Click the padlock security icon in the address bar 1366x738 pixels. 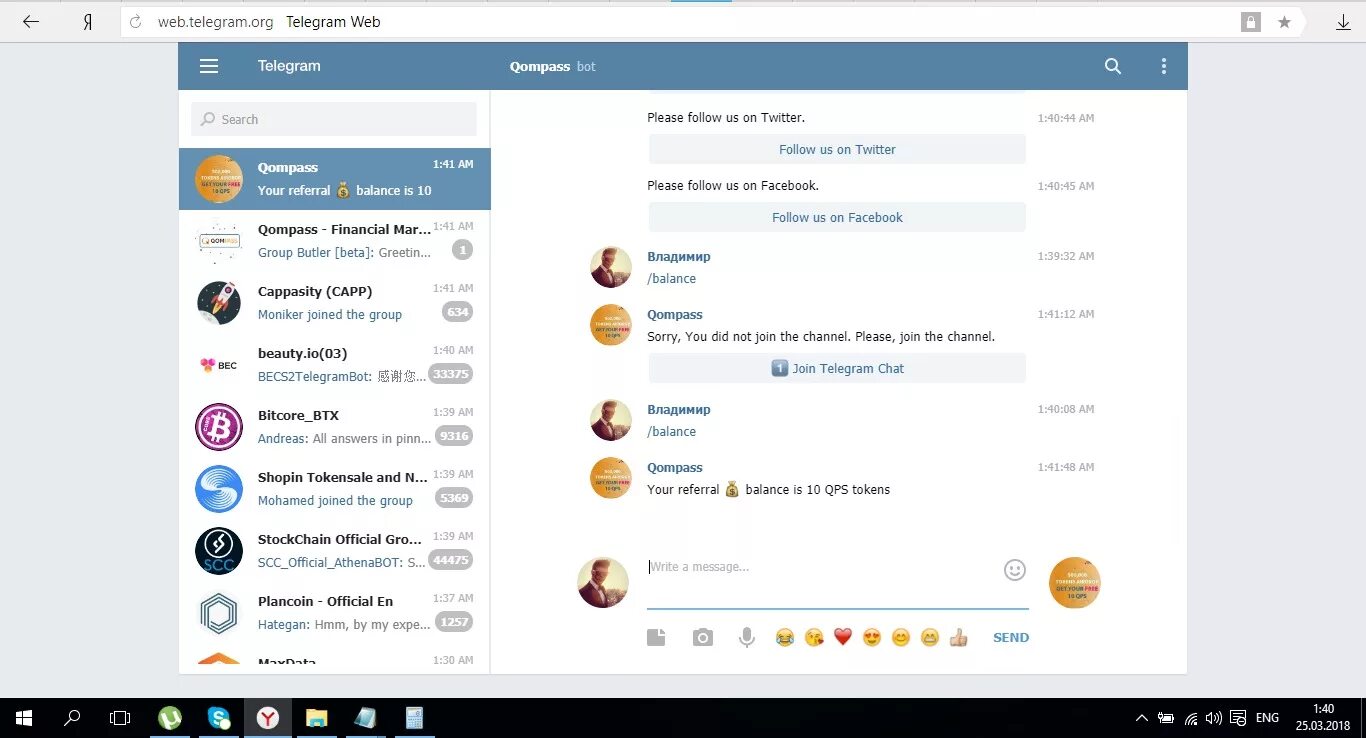(1250, 22)
